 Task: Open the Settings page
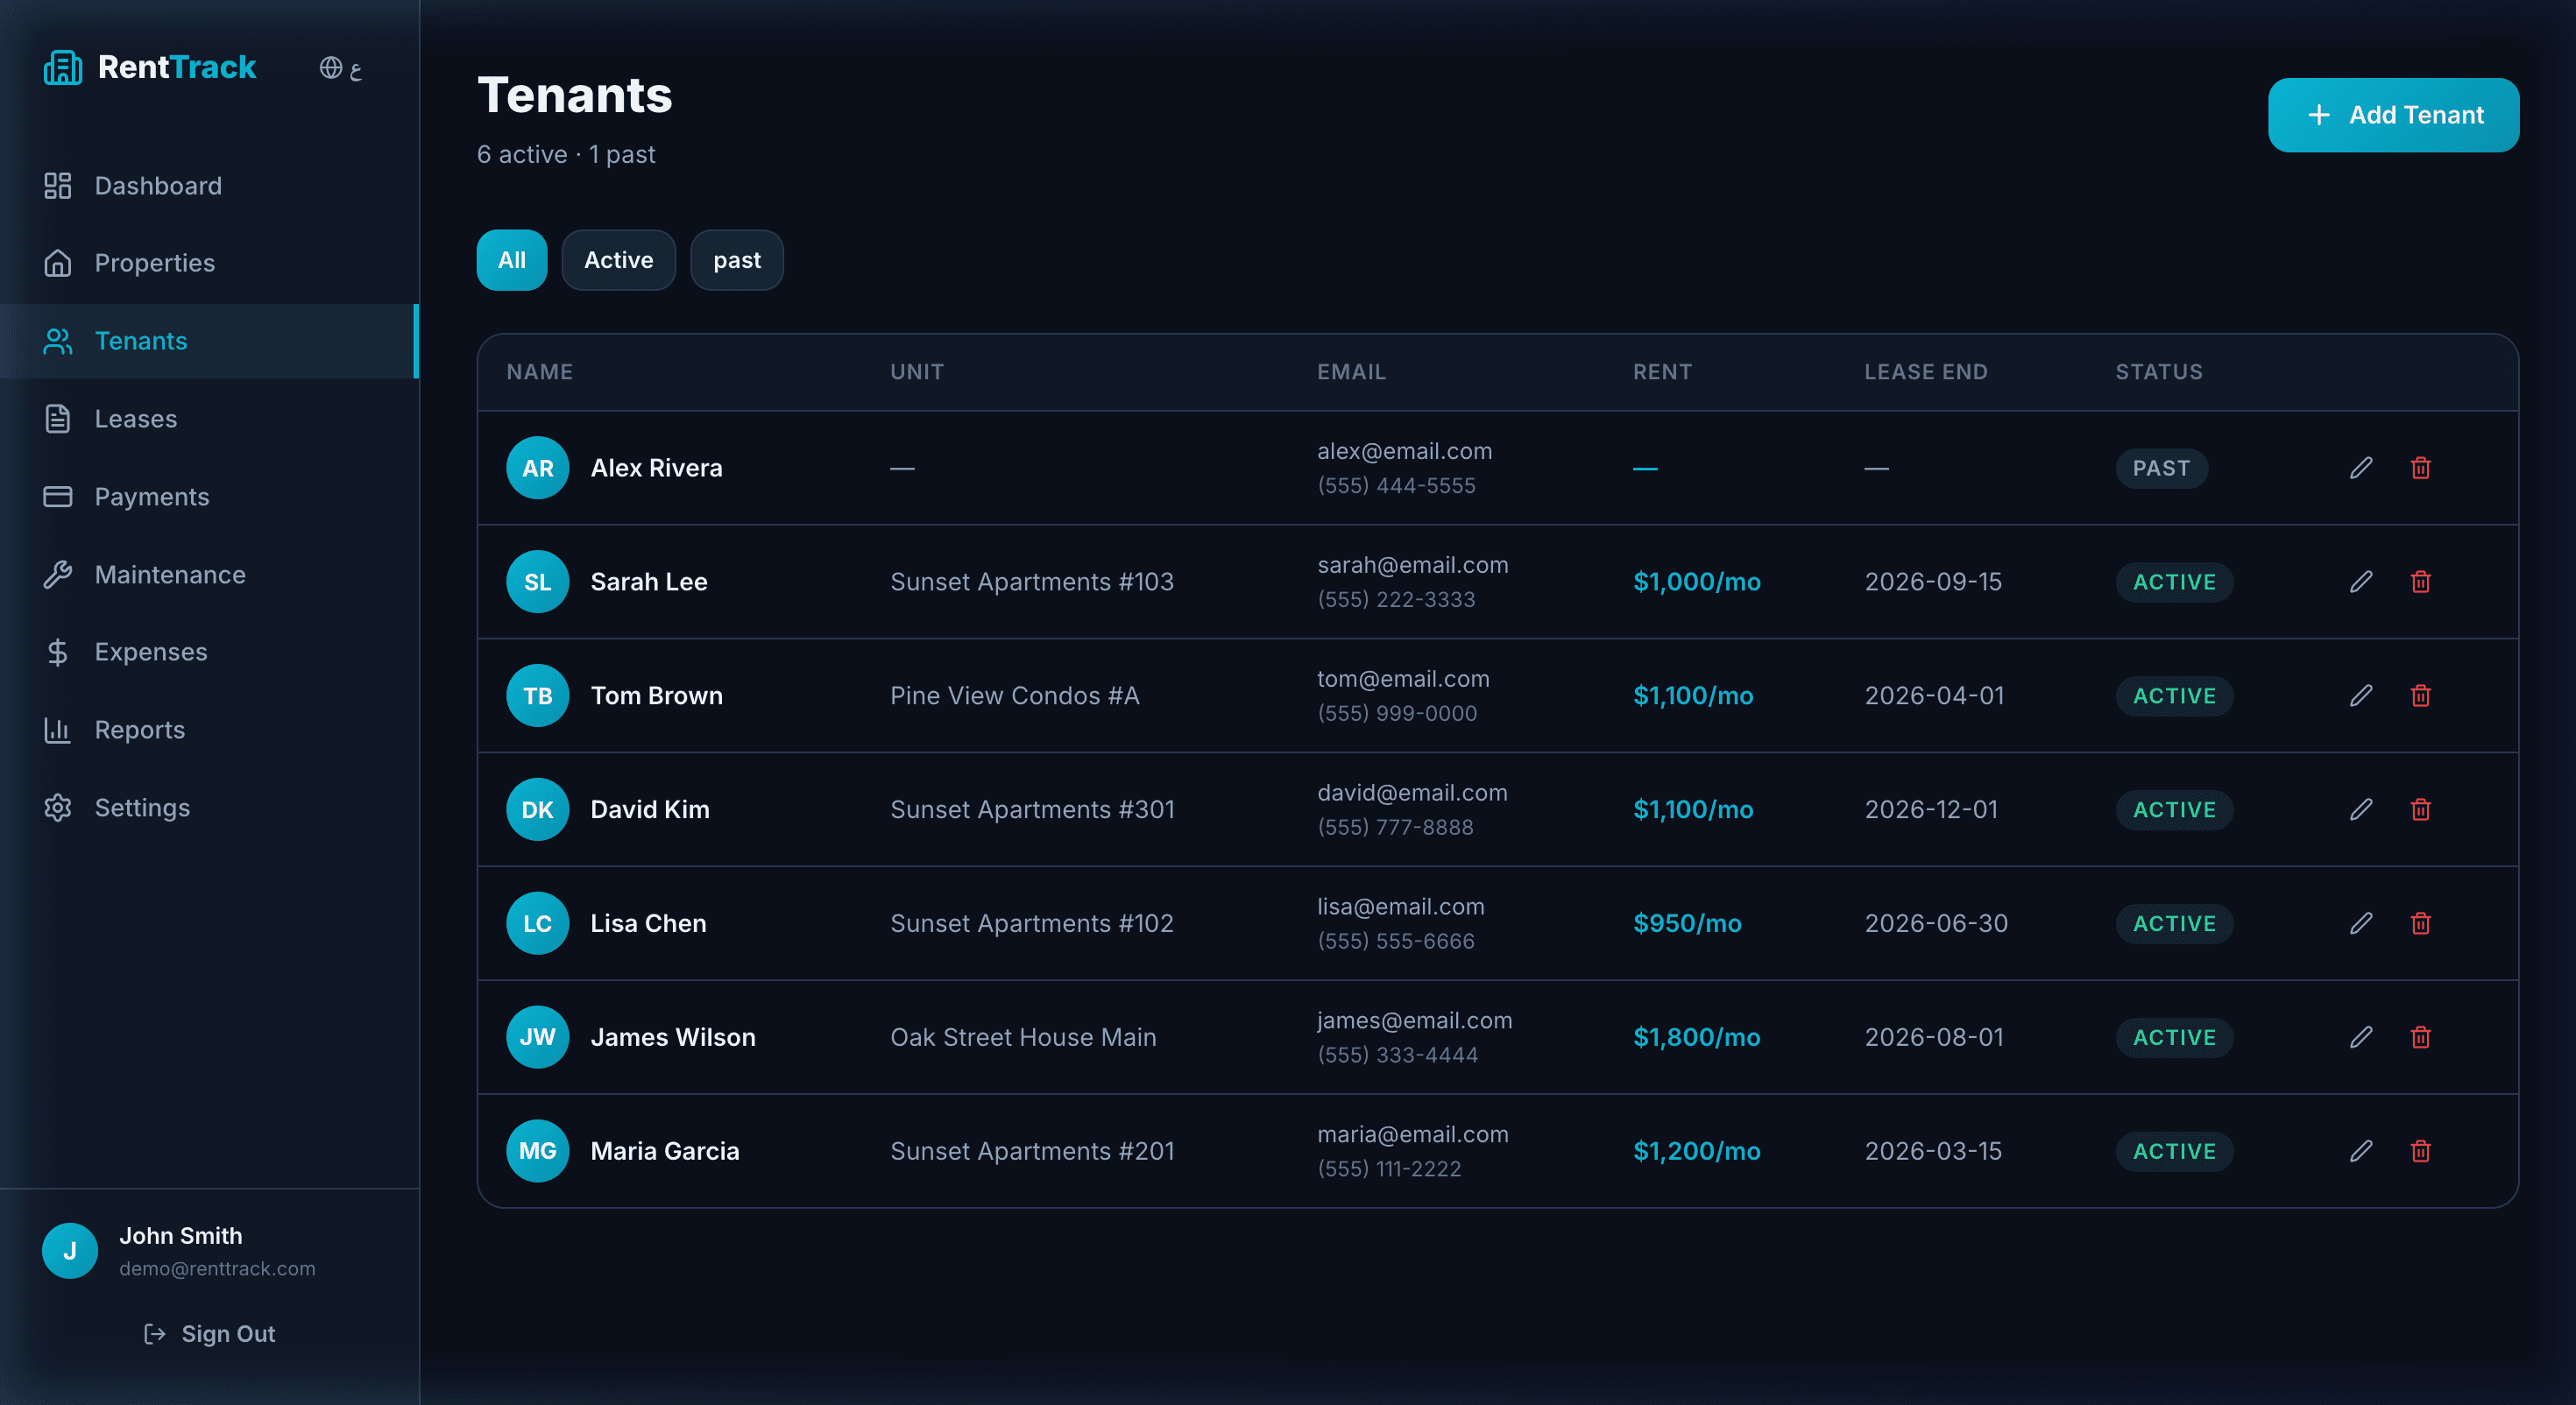143,808
